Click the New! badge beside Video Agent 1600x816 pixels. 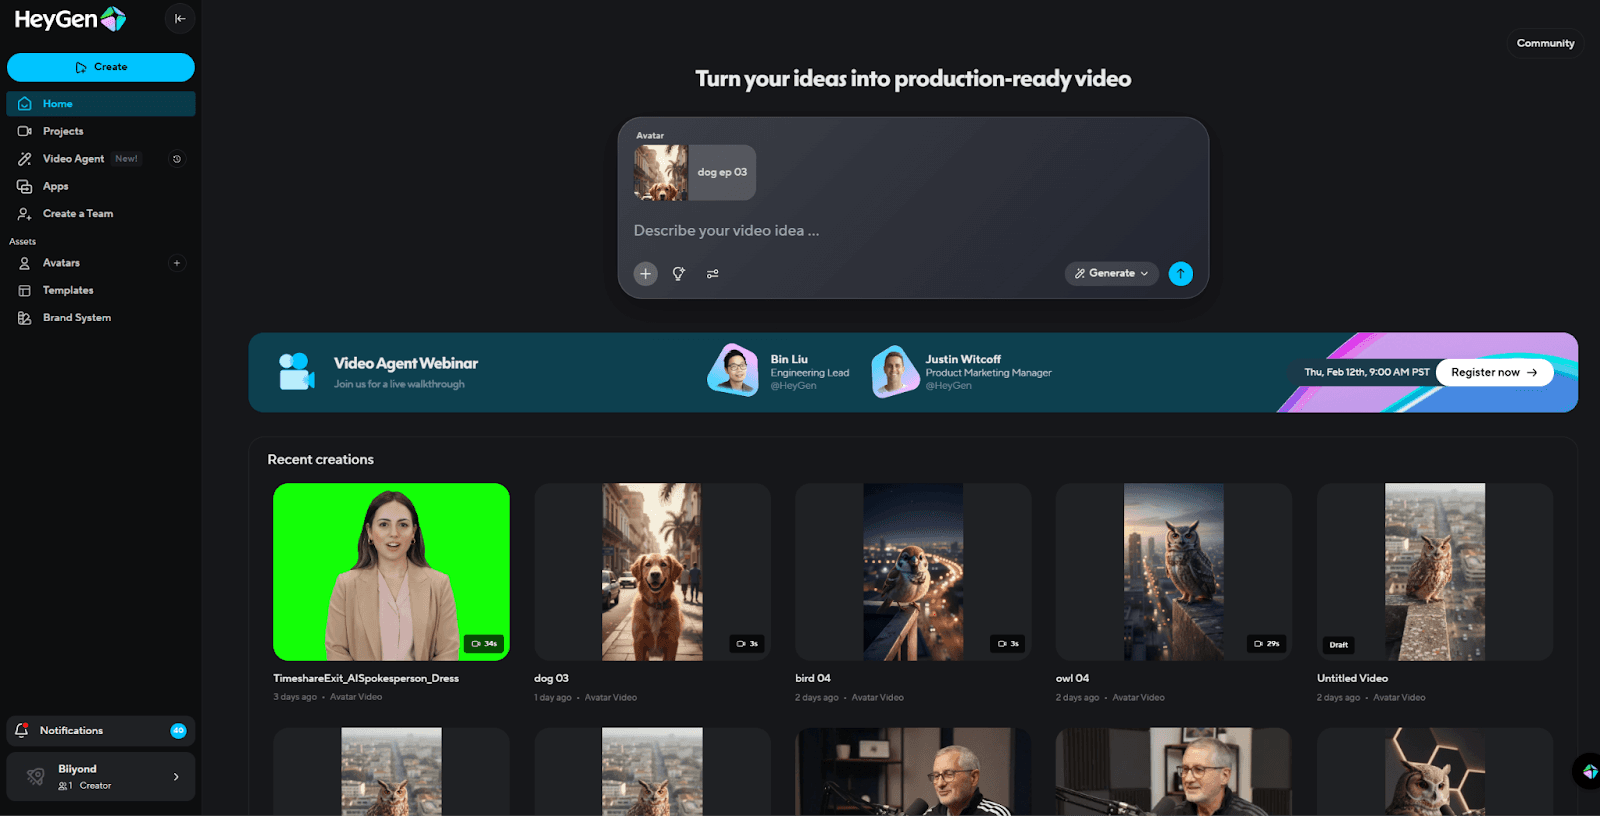pos(126,159)
